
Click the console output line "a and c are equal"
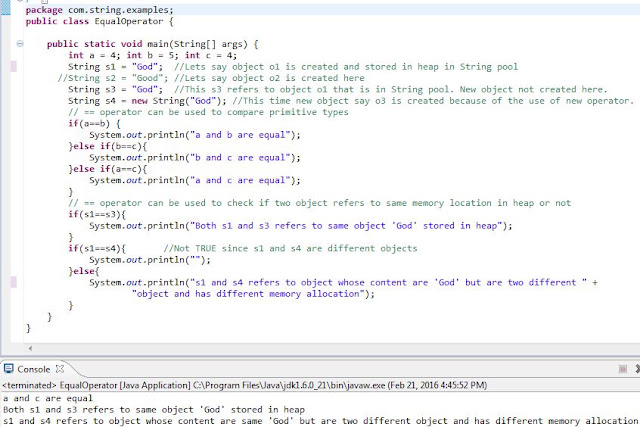click(x=48, y=398)
